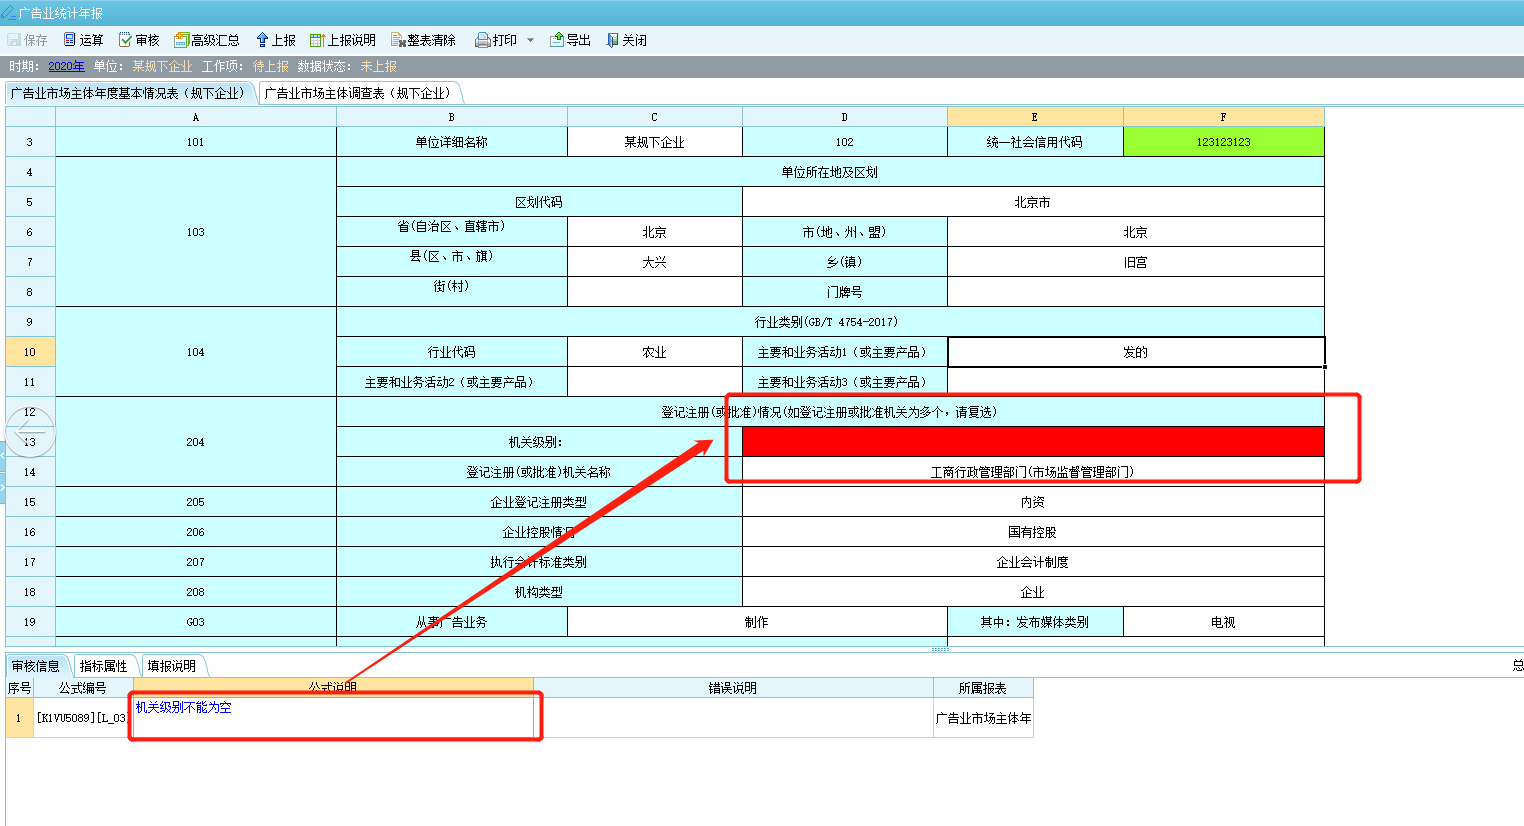Select the red 机关级别 empty cell
1524x826 pixels.
coord(1033,442)
